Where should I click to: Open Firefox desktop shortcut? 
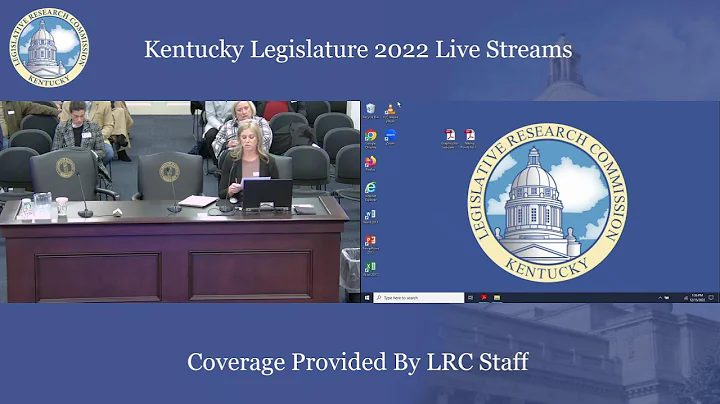point(371,163)
